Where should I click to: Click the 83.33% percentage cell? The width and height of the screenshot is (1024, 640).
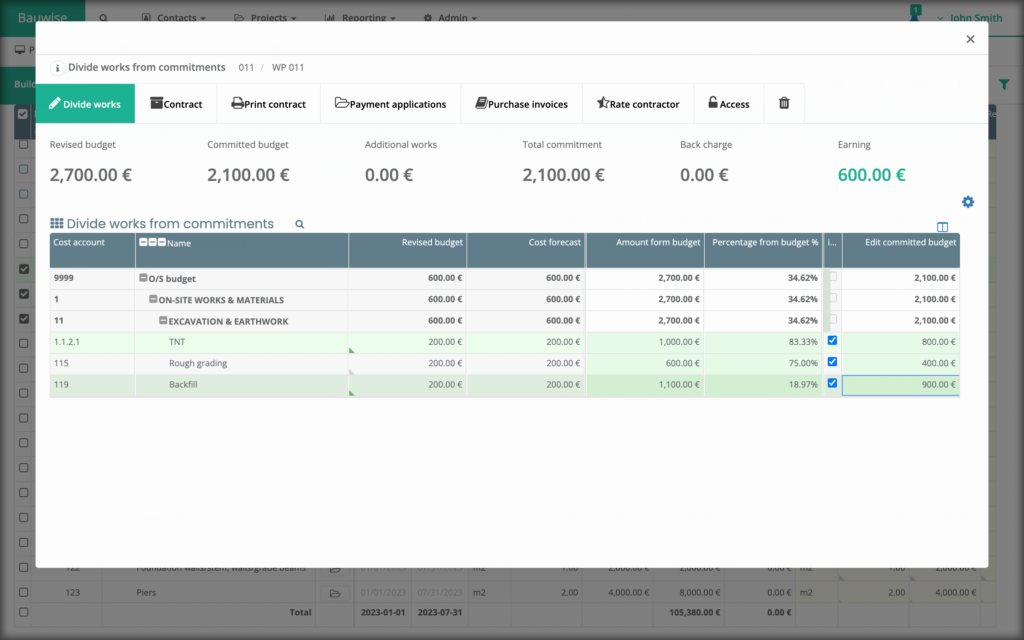(x=763, y=342)
